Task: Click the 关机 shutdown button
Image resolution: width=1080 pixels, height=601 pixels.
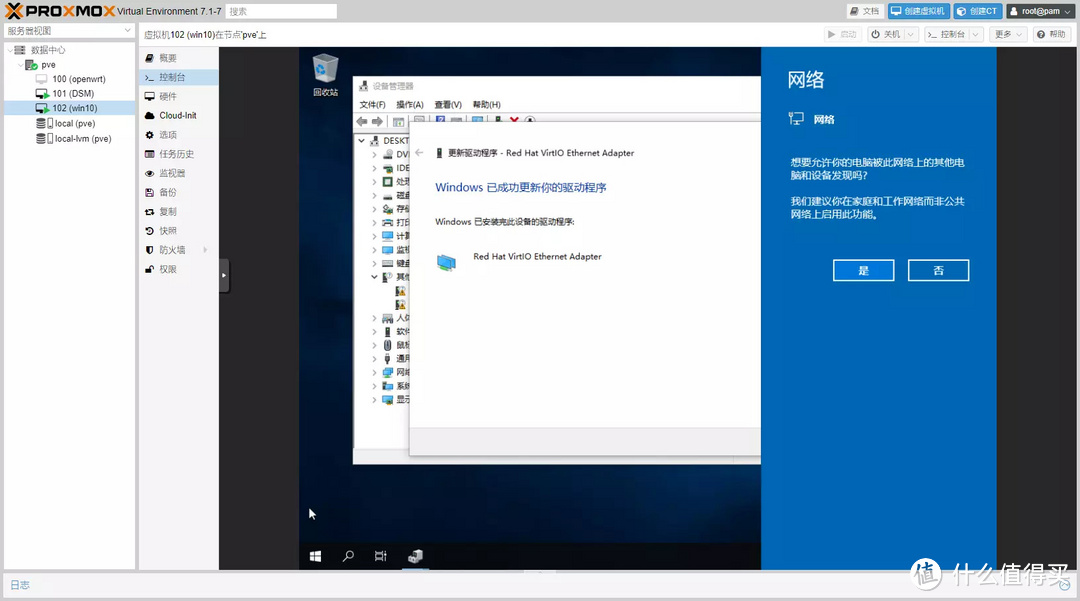Action: coord(885,34)
